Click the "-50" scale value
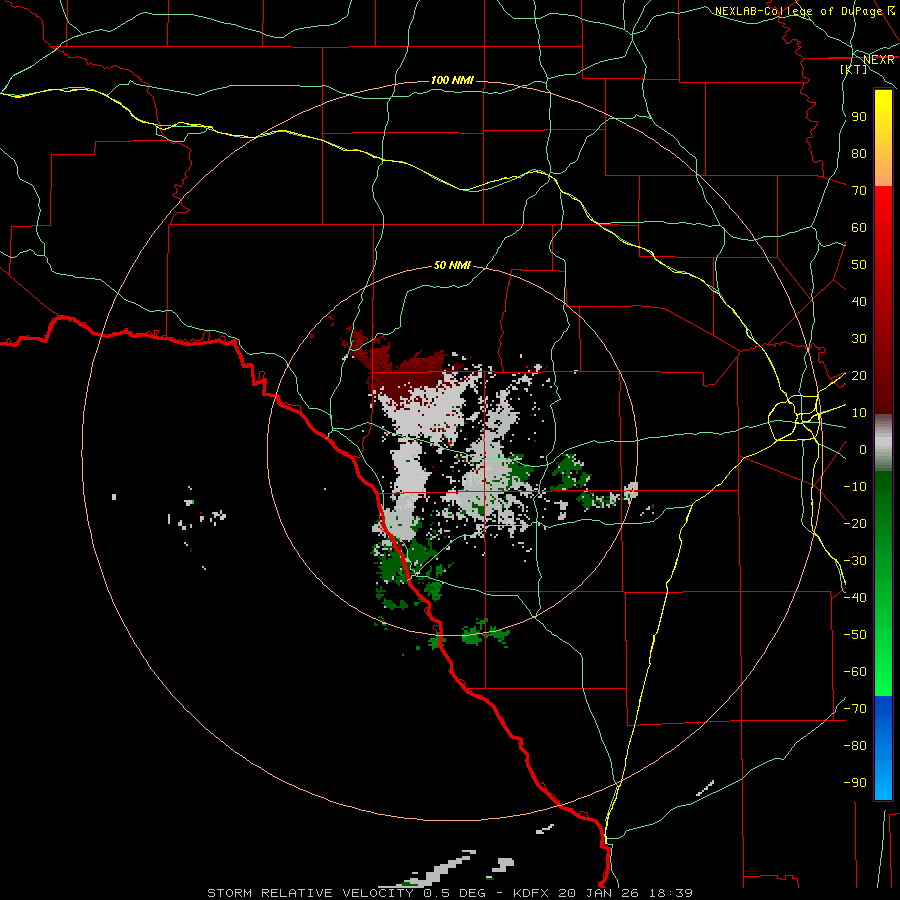 point(855,635)
